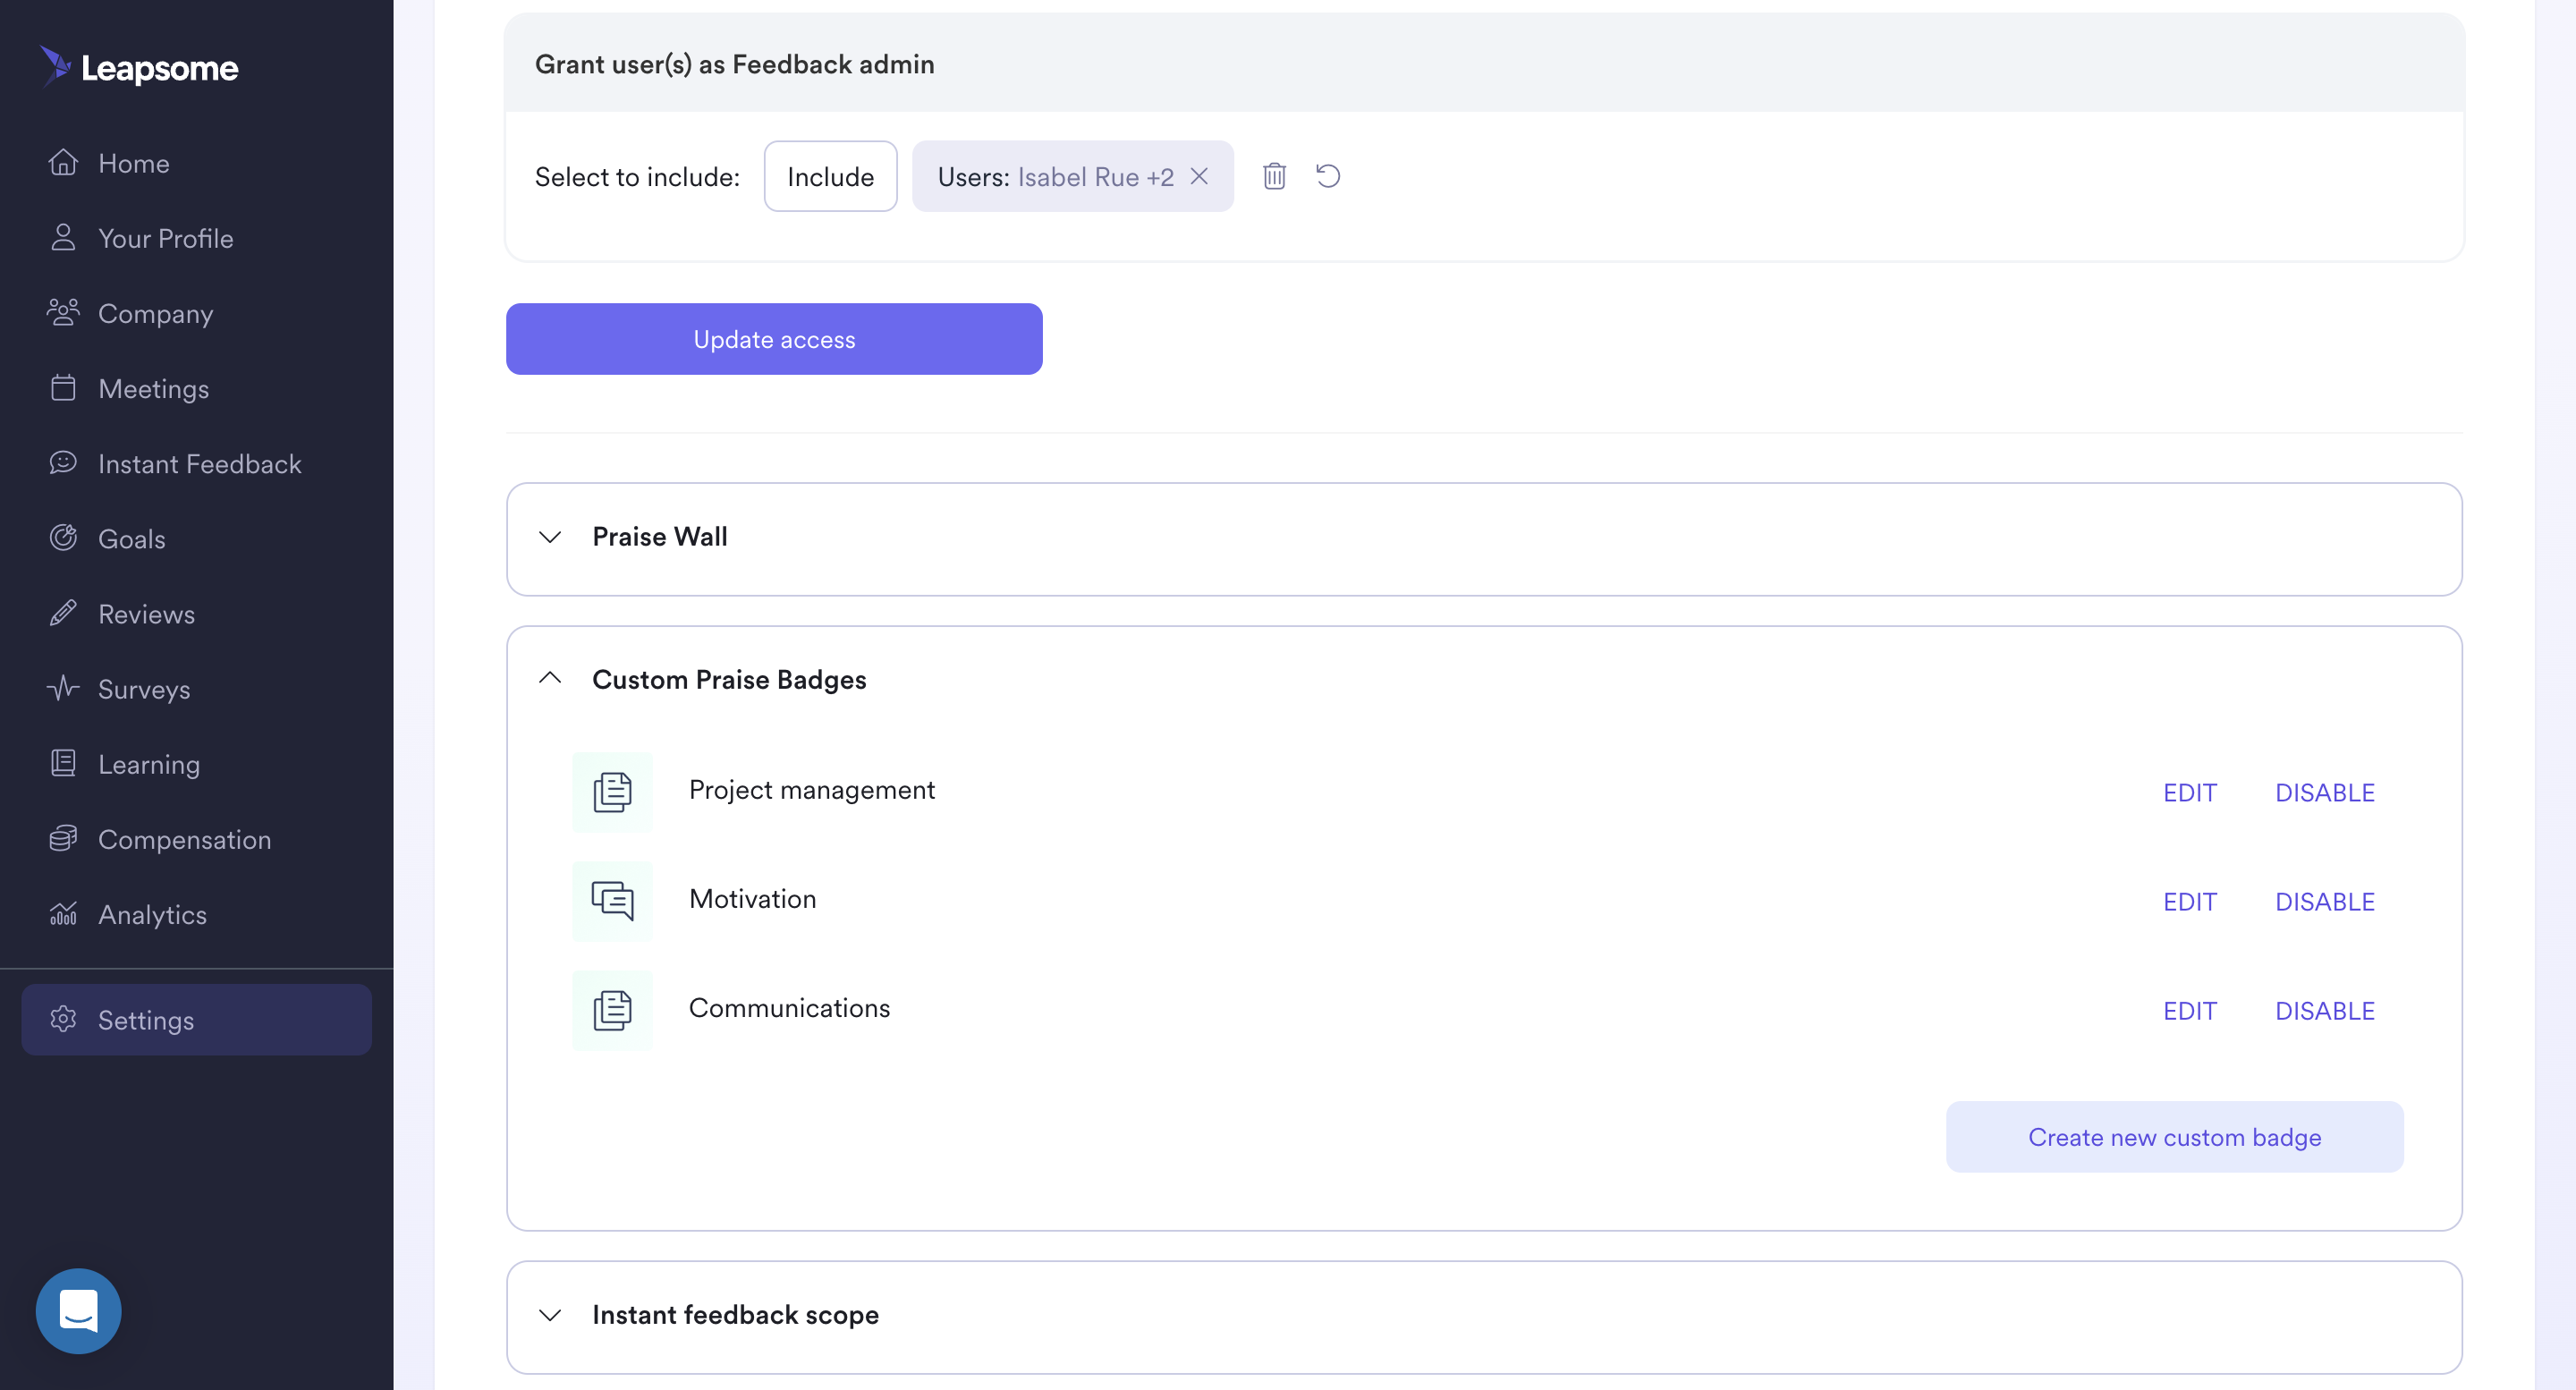
Task: Click the Instant Feedback chat bubble icon
Action: pyautogui.click(x=63, y=462)
